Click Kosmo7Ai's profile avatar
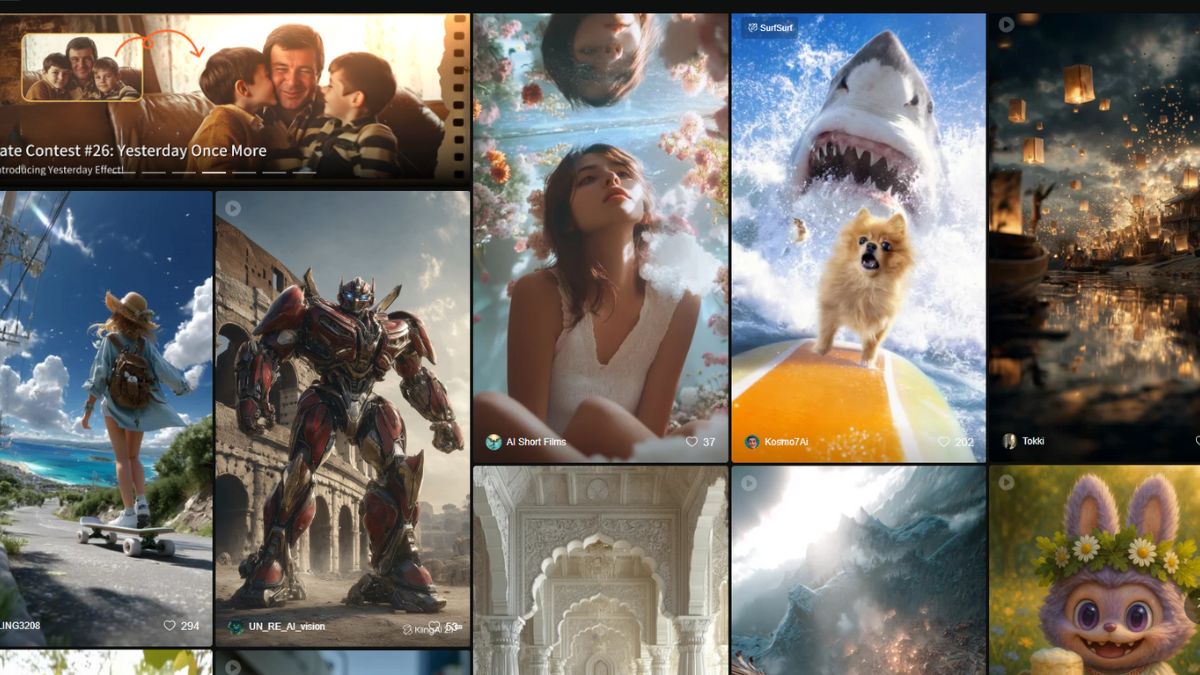The width and height of the screenshot is (1200, 675). 751,442
